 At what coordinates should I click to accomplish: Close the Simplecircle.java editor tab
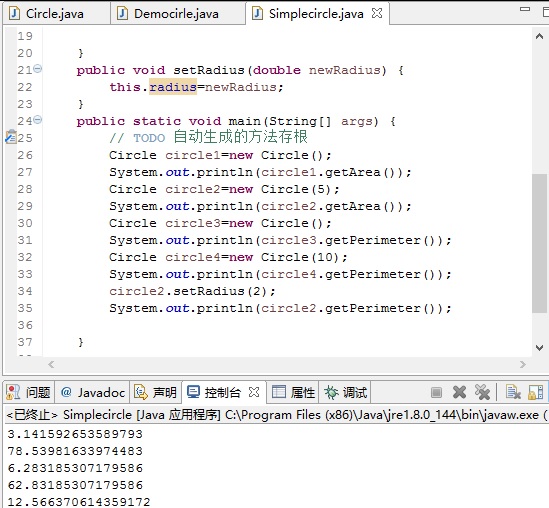pos(377,13)
